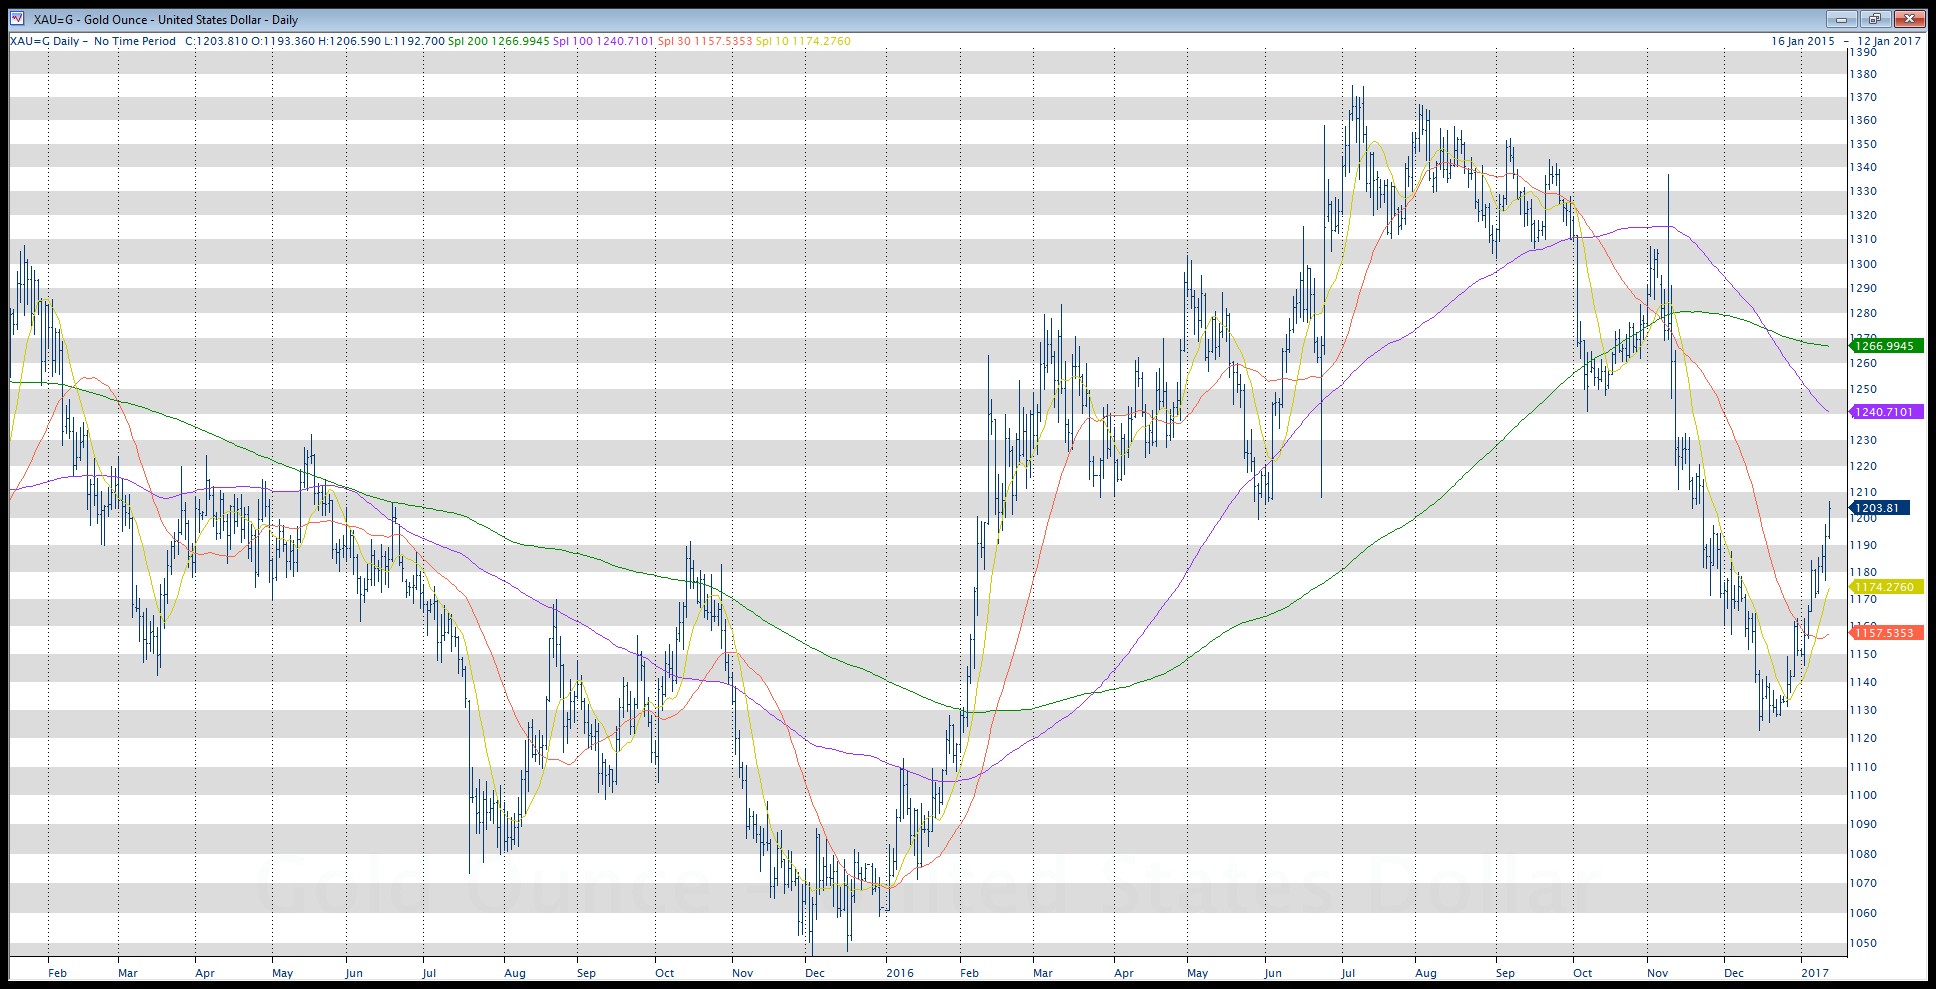Screen dimensions: 1936x989
Task: Click the yellow 1174.2760 price marker
Action: point(1884,587)
